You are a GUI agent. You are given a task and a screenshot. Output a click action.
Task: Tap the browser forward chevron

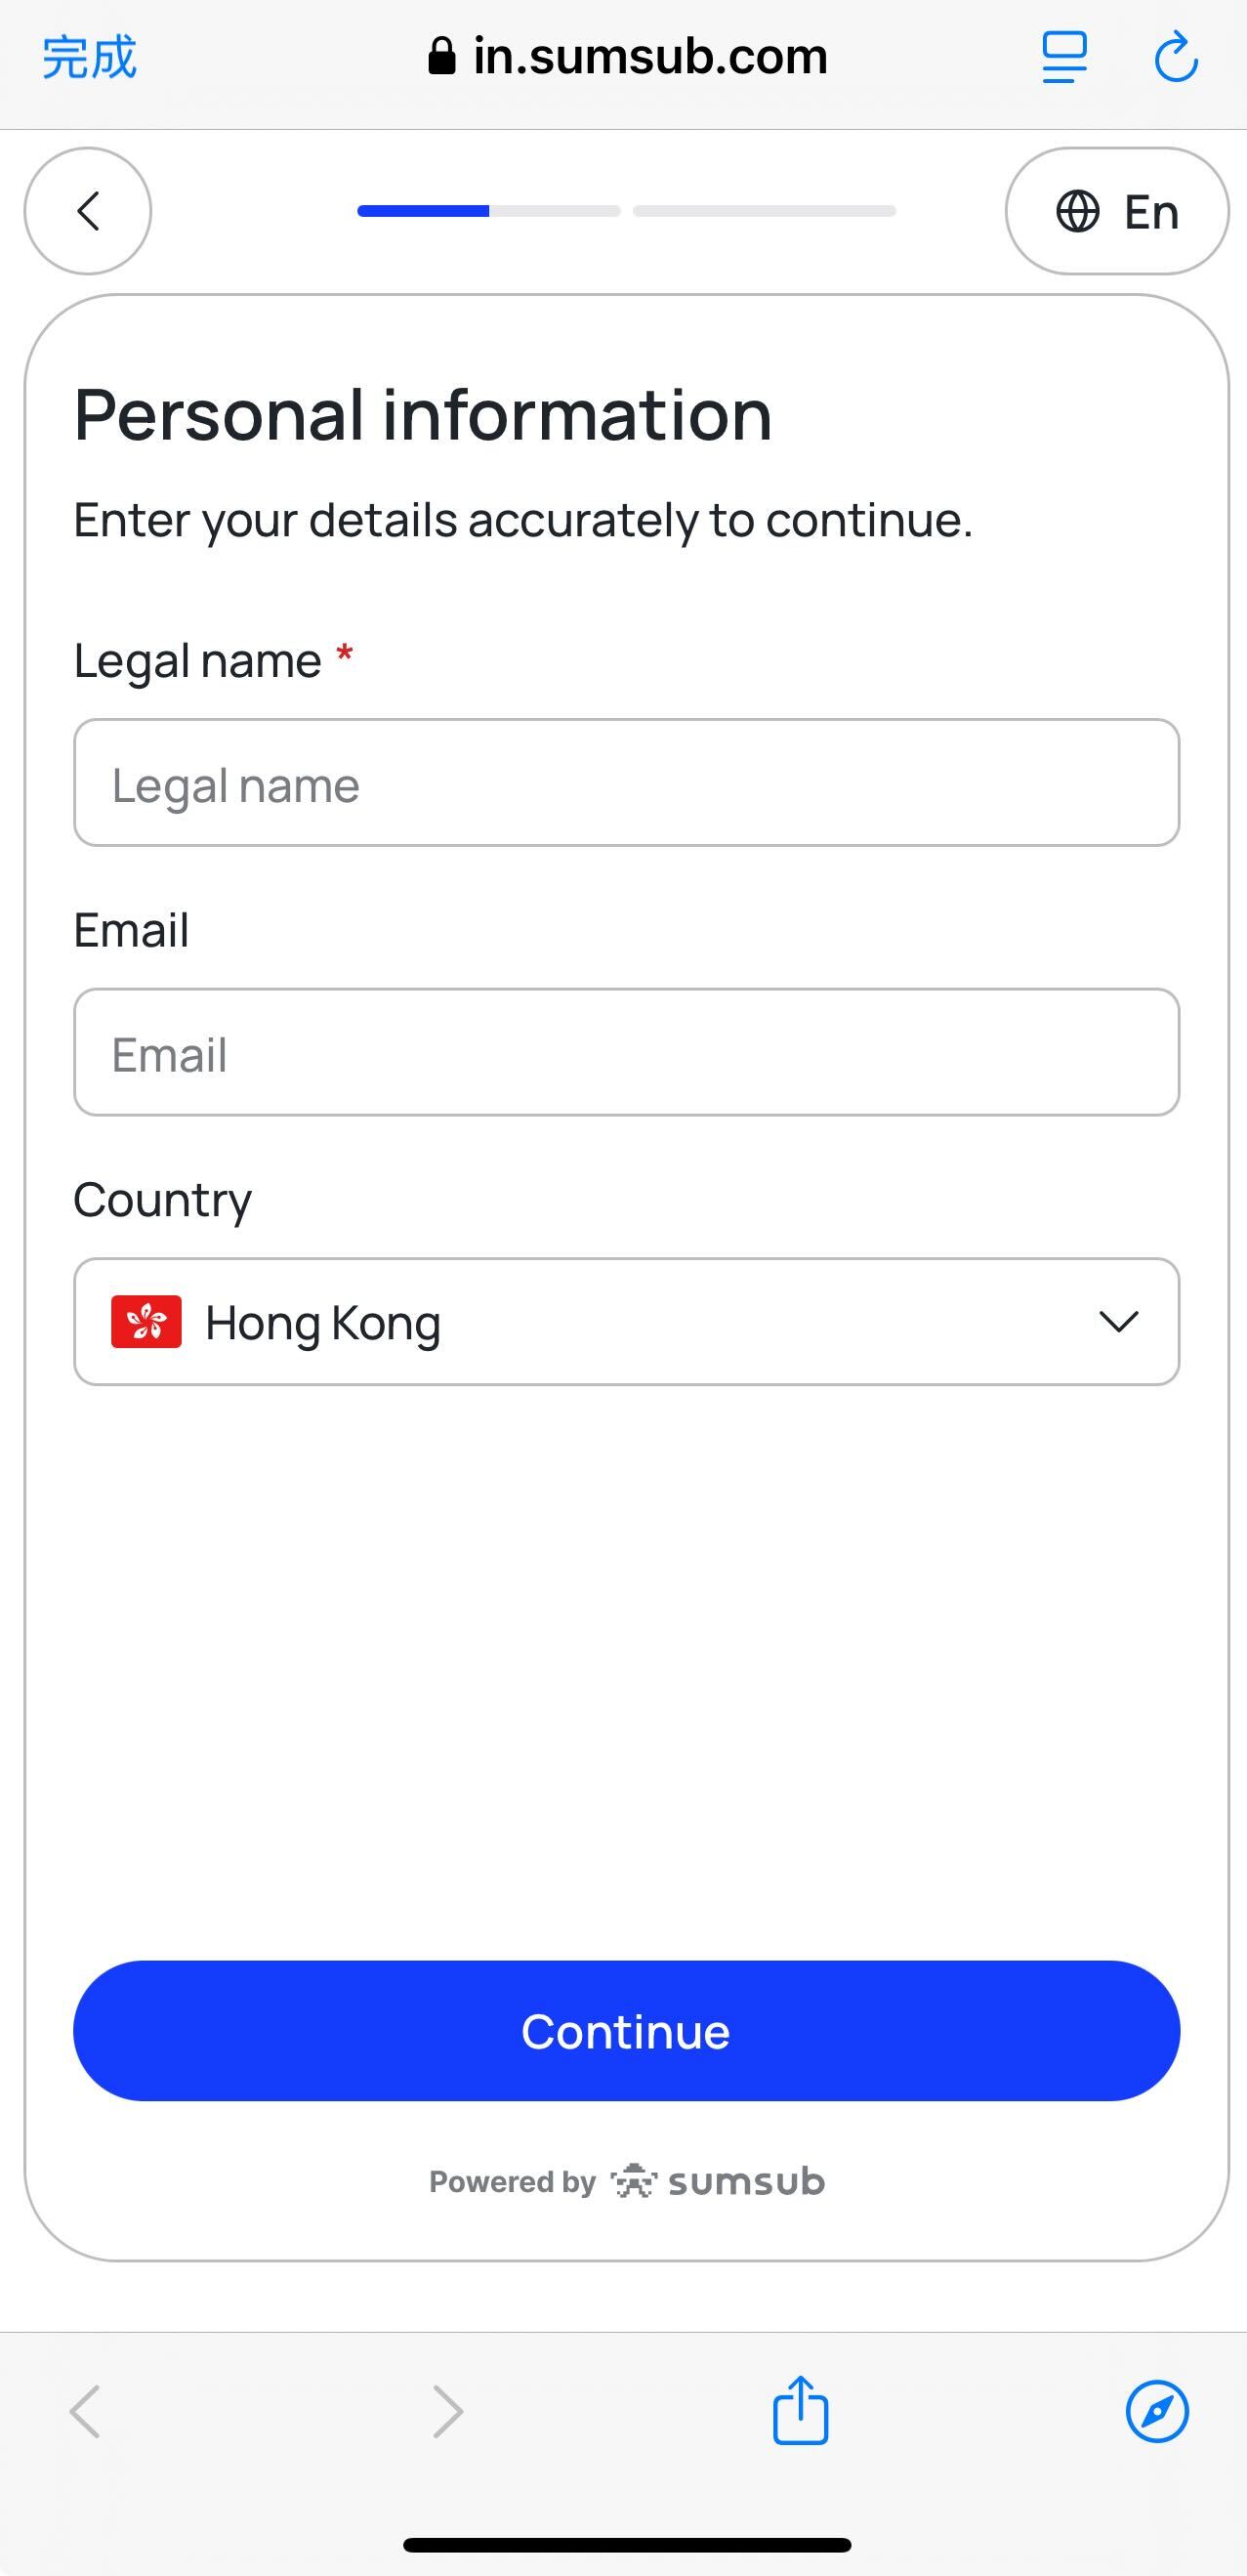(x=447, y=2411)
